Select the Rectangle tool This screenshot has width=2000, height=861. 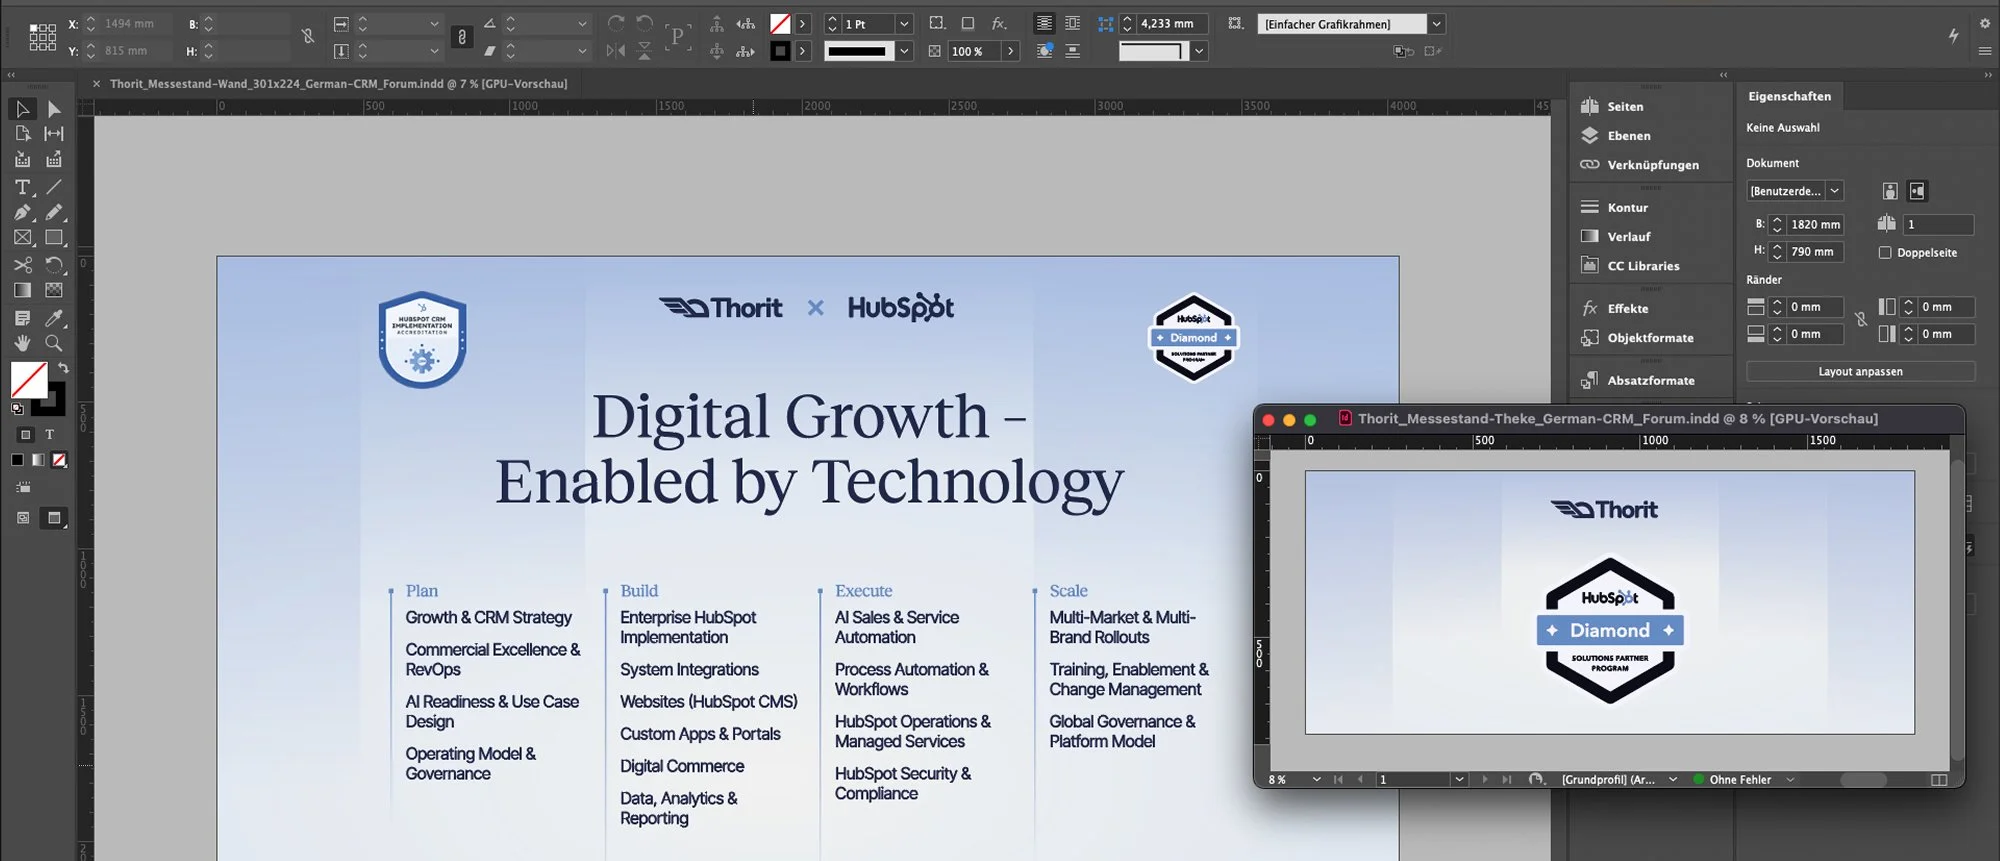pos(54,238)
